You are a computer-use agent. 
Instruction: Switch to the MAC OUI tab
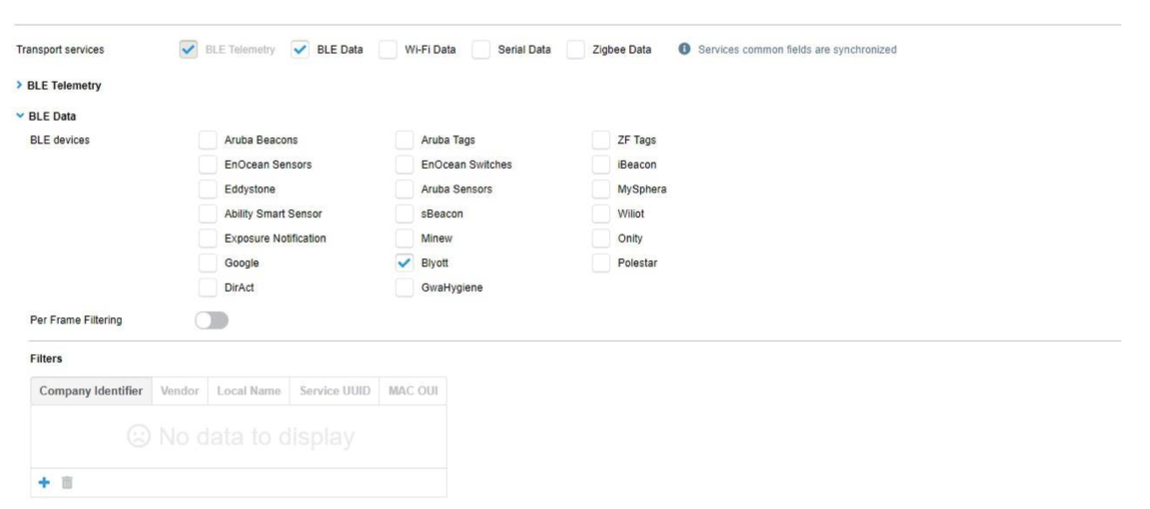pyautogui.click(x=412, y=390)
